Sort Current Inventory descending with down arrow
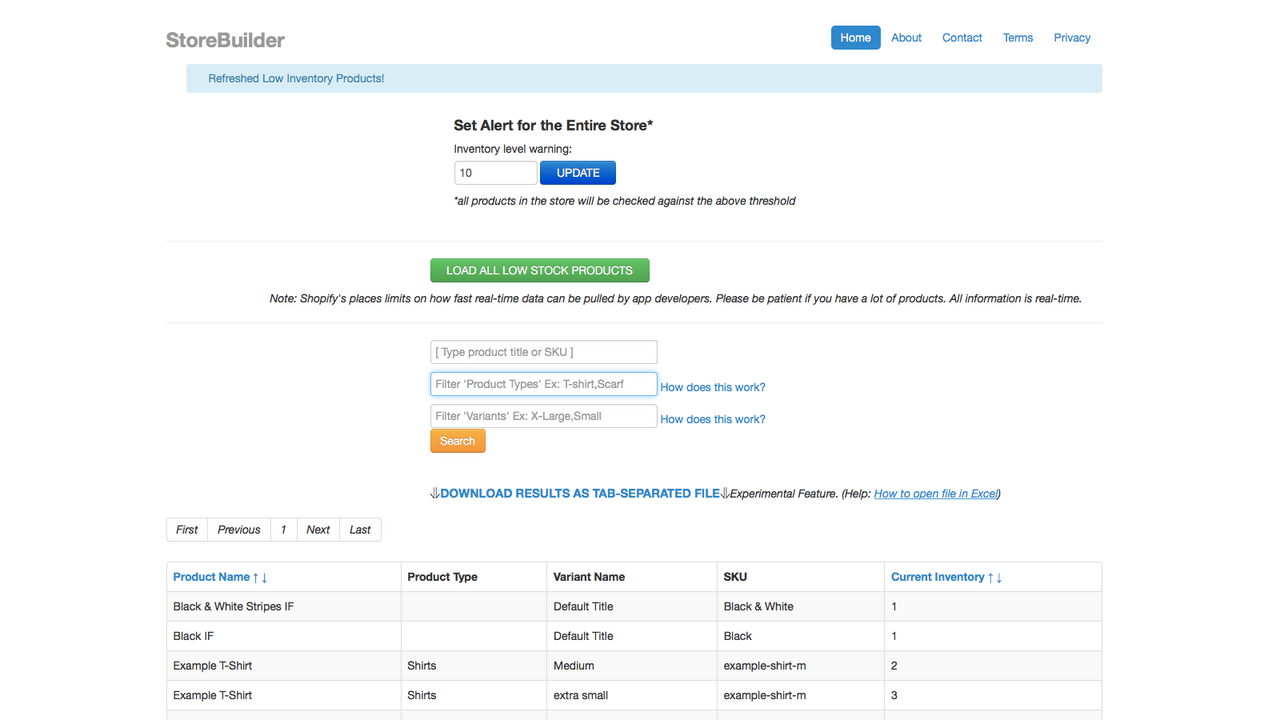 tap(999, 577)
